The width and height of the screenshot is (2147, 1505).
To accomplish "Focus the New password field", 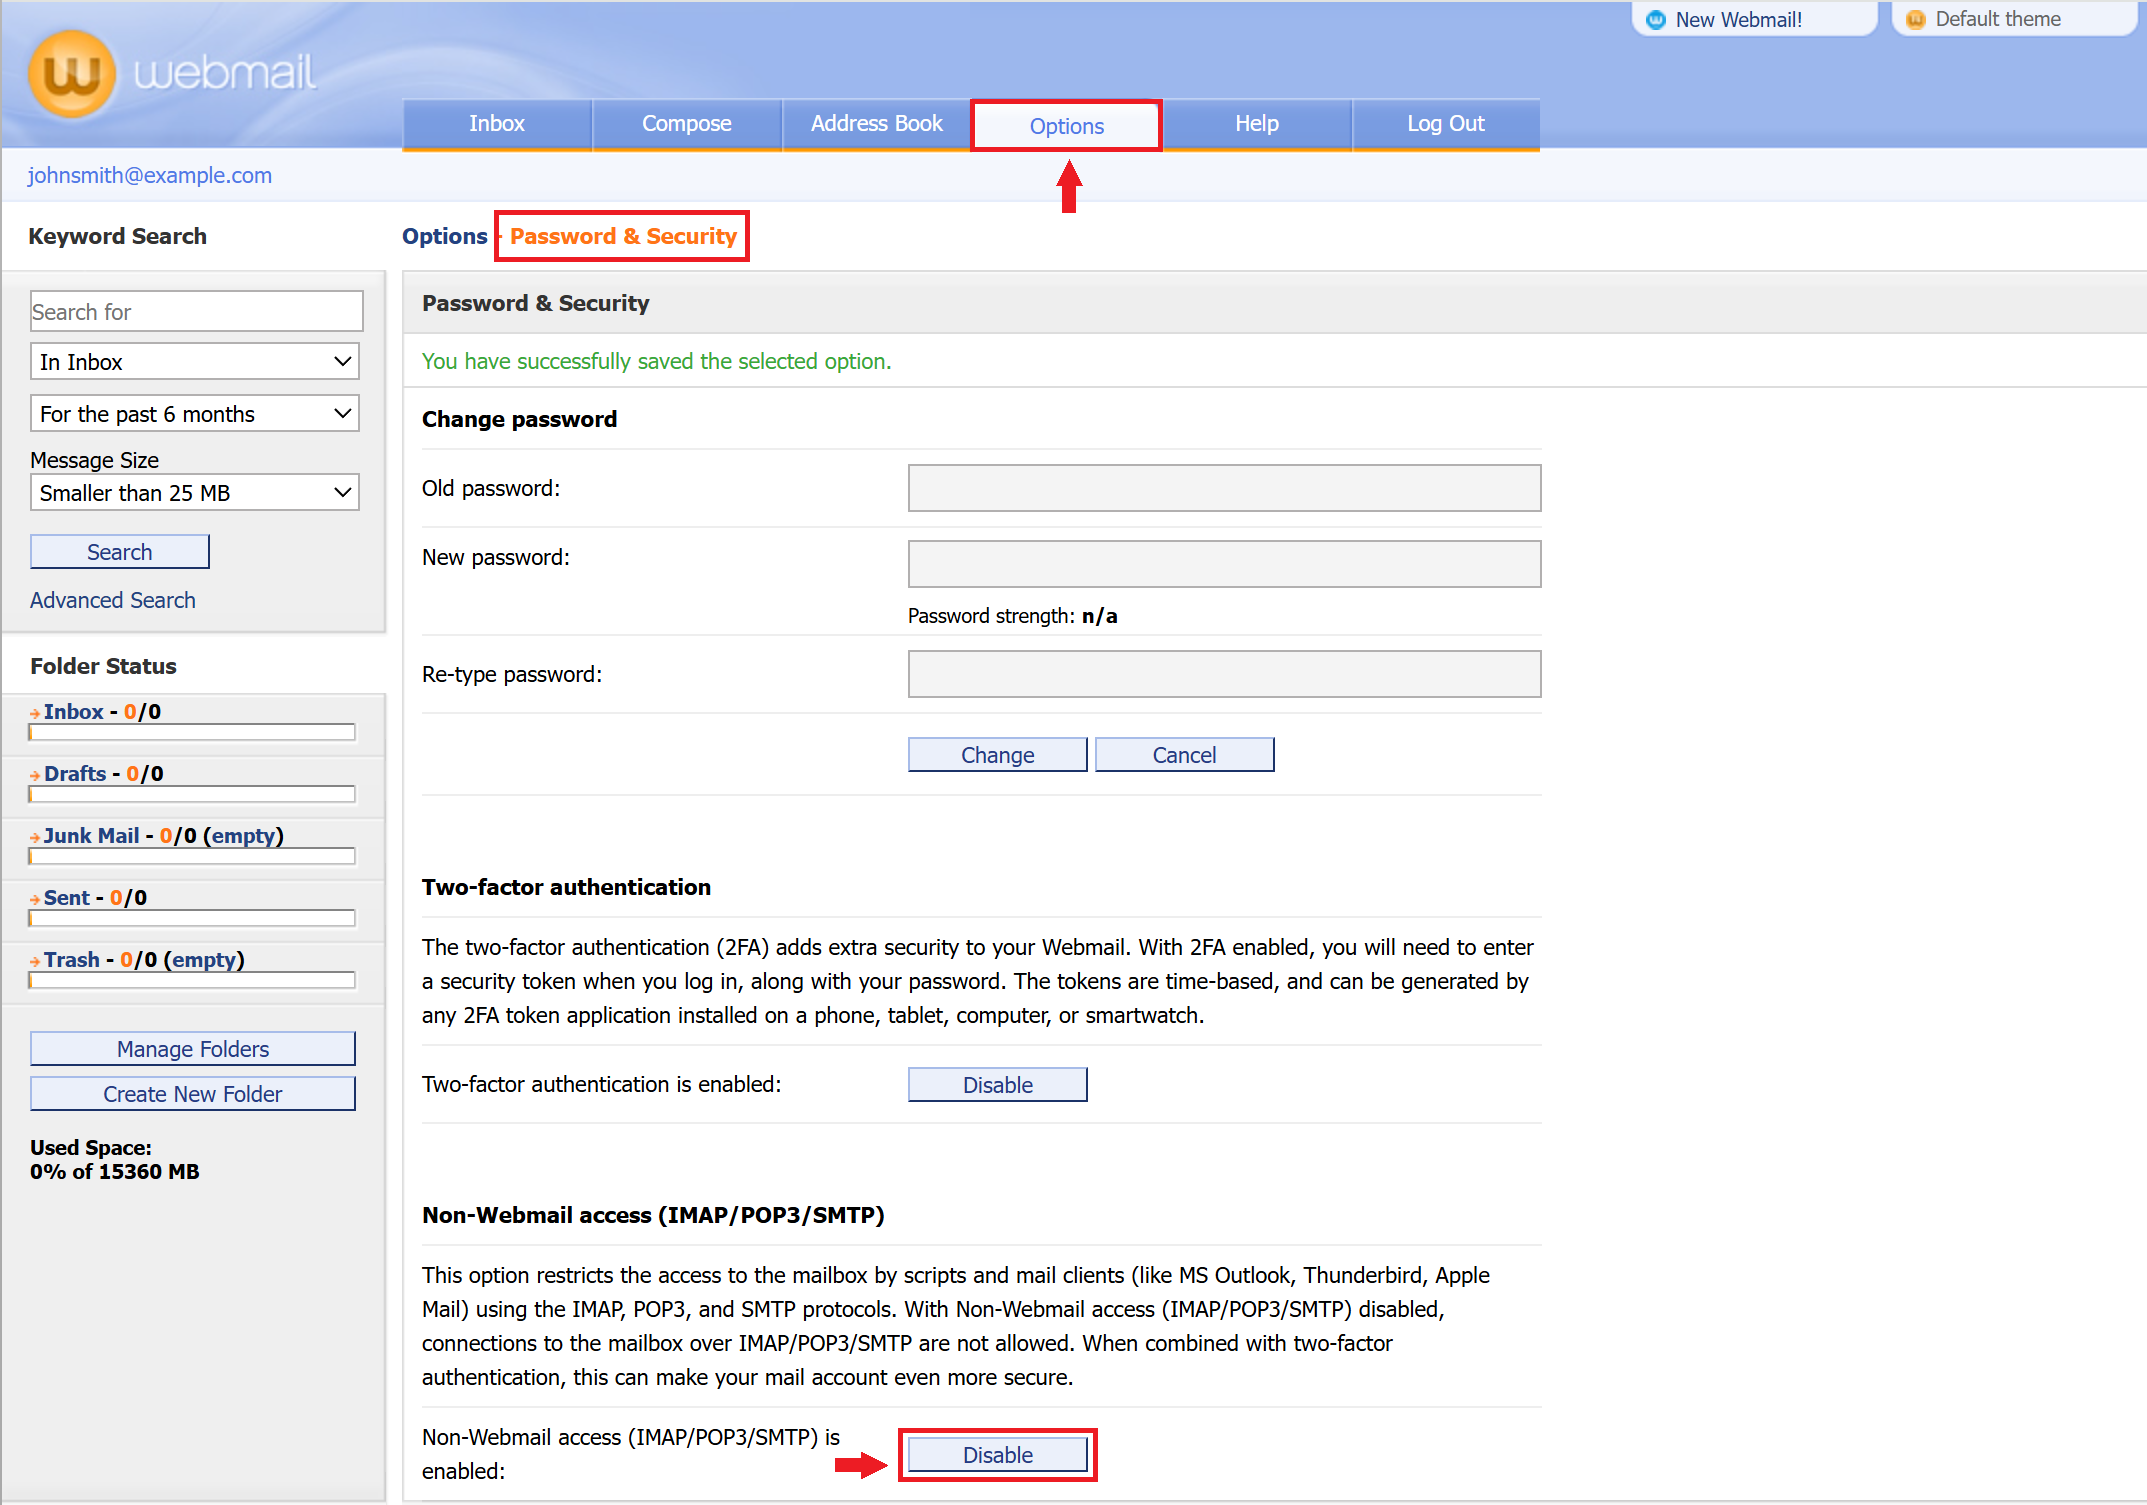I will (1225, 564).
